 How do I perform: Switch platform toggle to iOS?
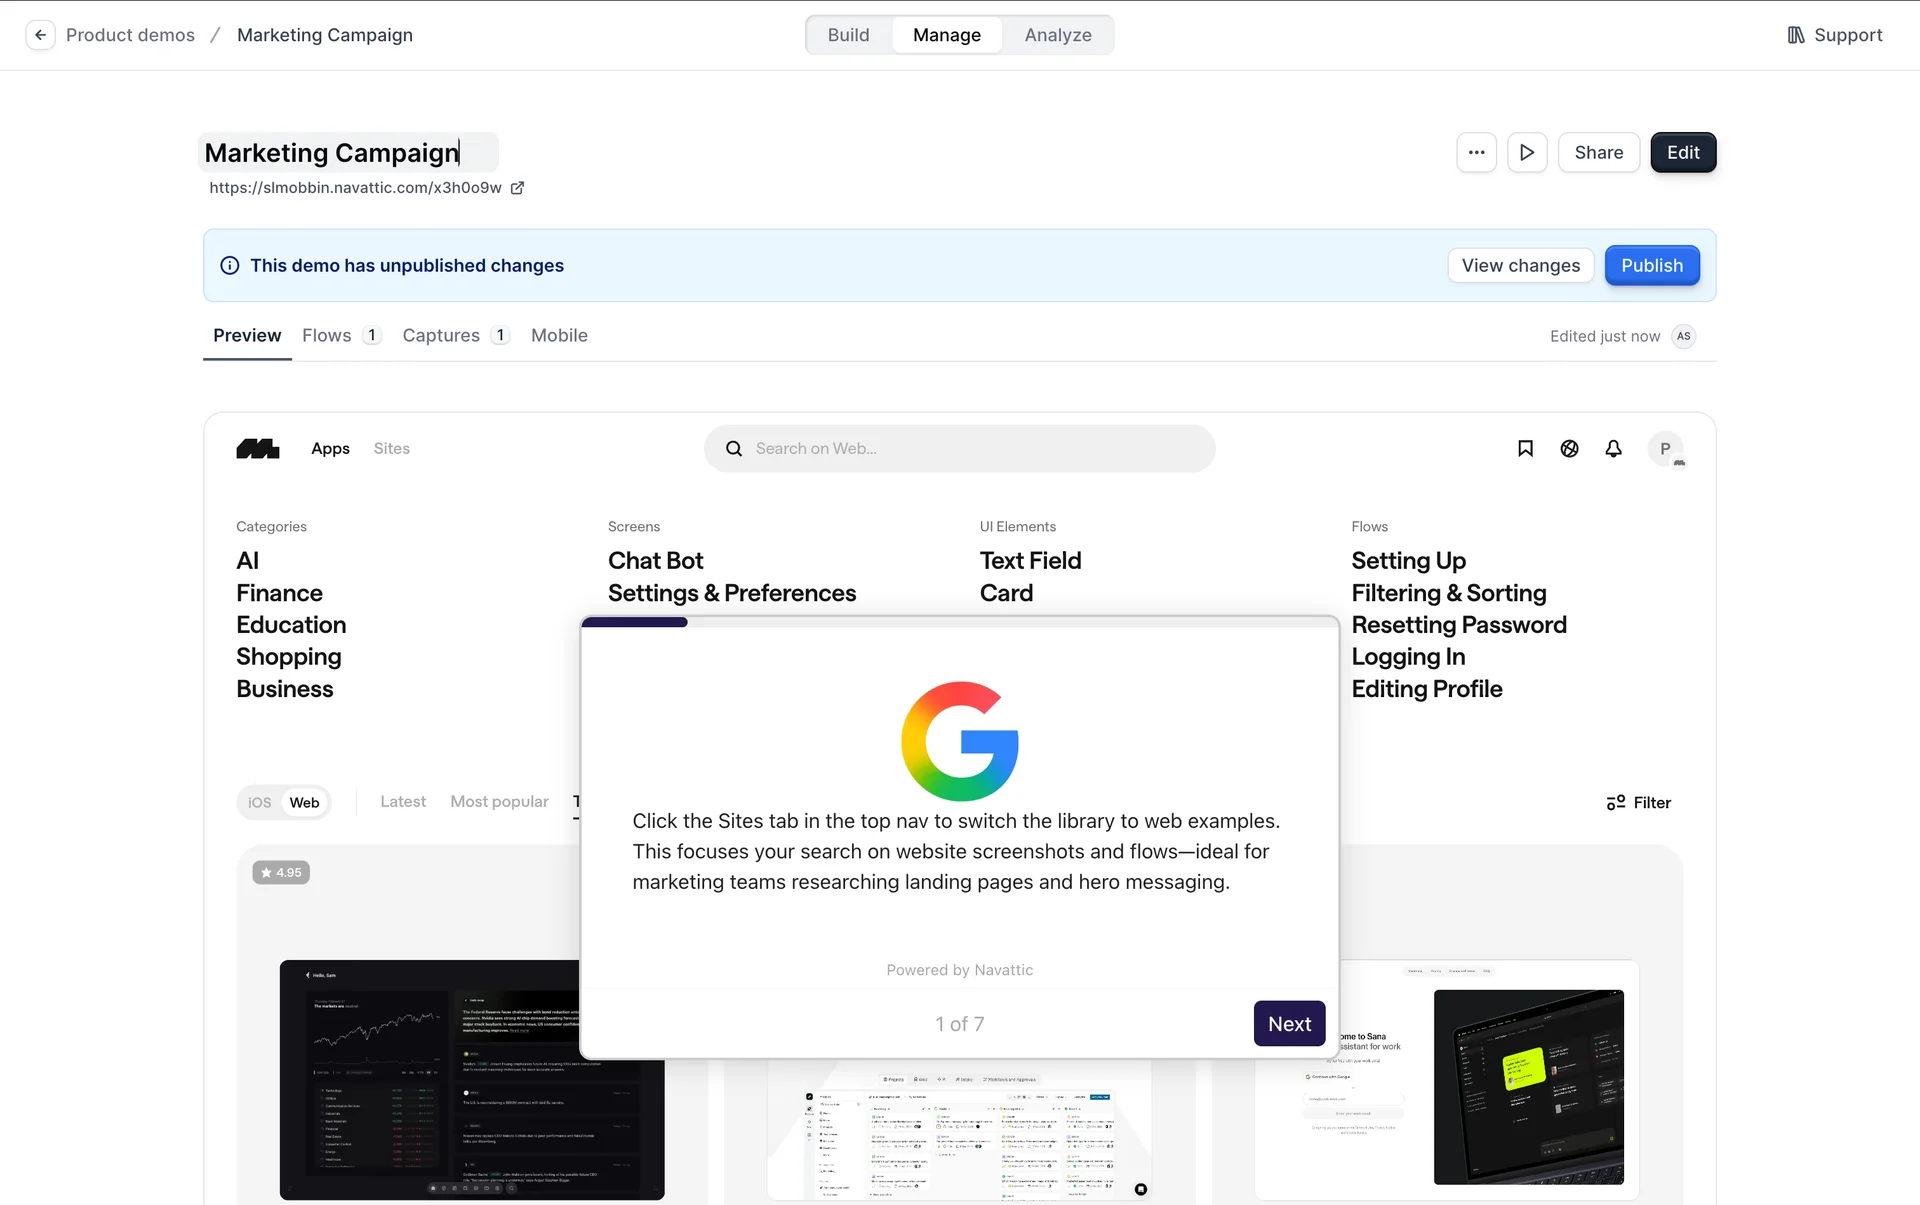point(260,803)
